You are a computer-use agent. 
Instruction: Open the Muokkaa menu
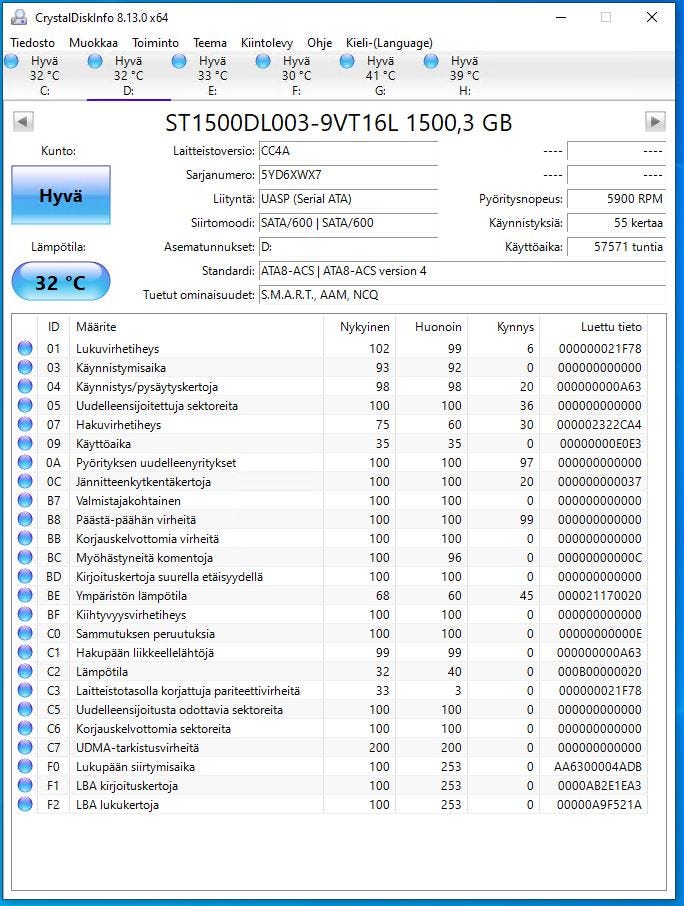[x=93, y=43]
